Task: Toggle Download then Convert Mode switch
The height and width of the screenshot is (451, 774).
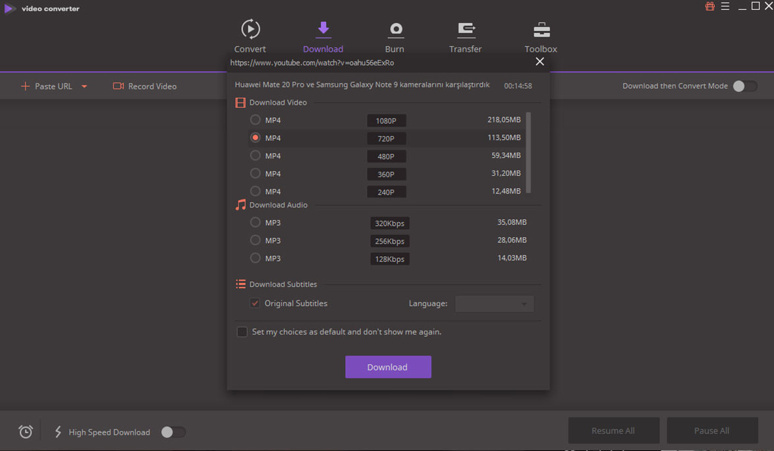Action: click(x=744, y=86)
